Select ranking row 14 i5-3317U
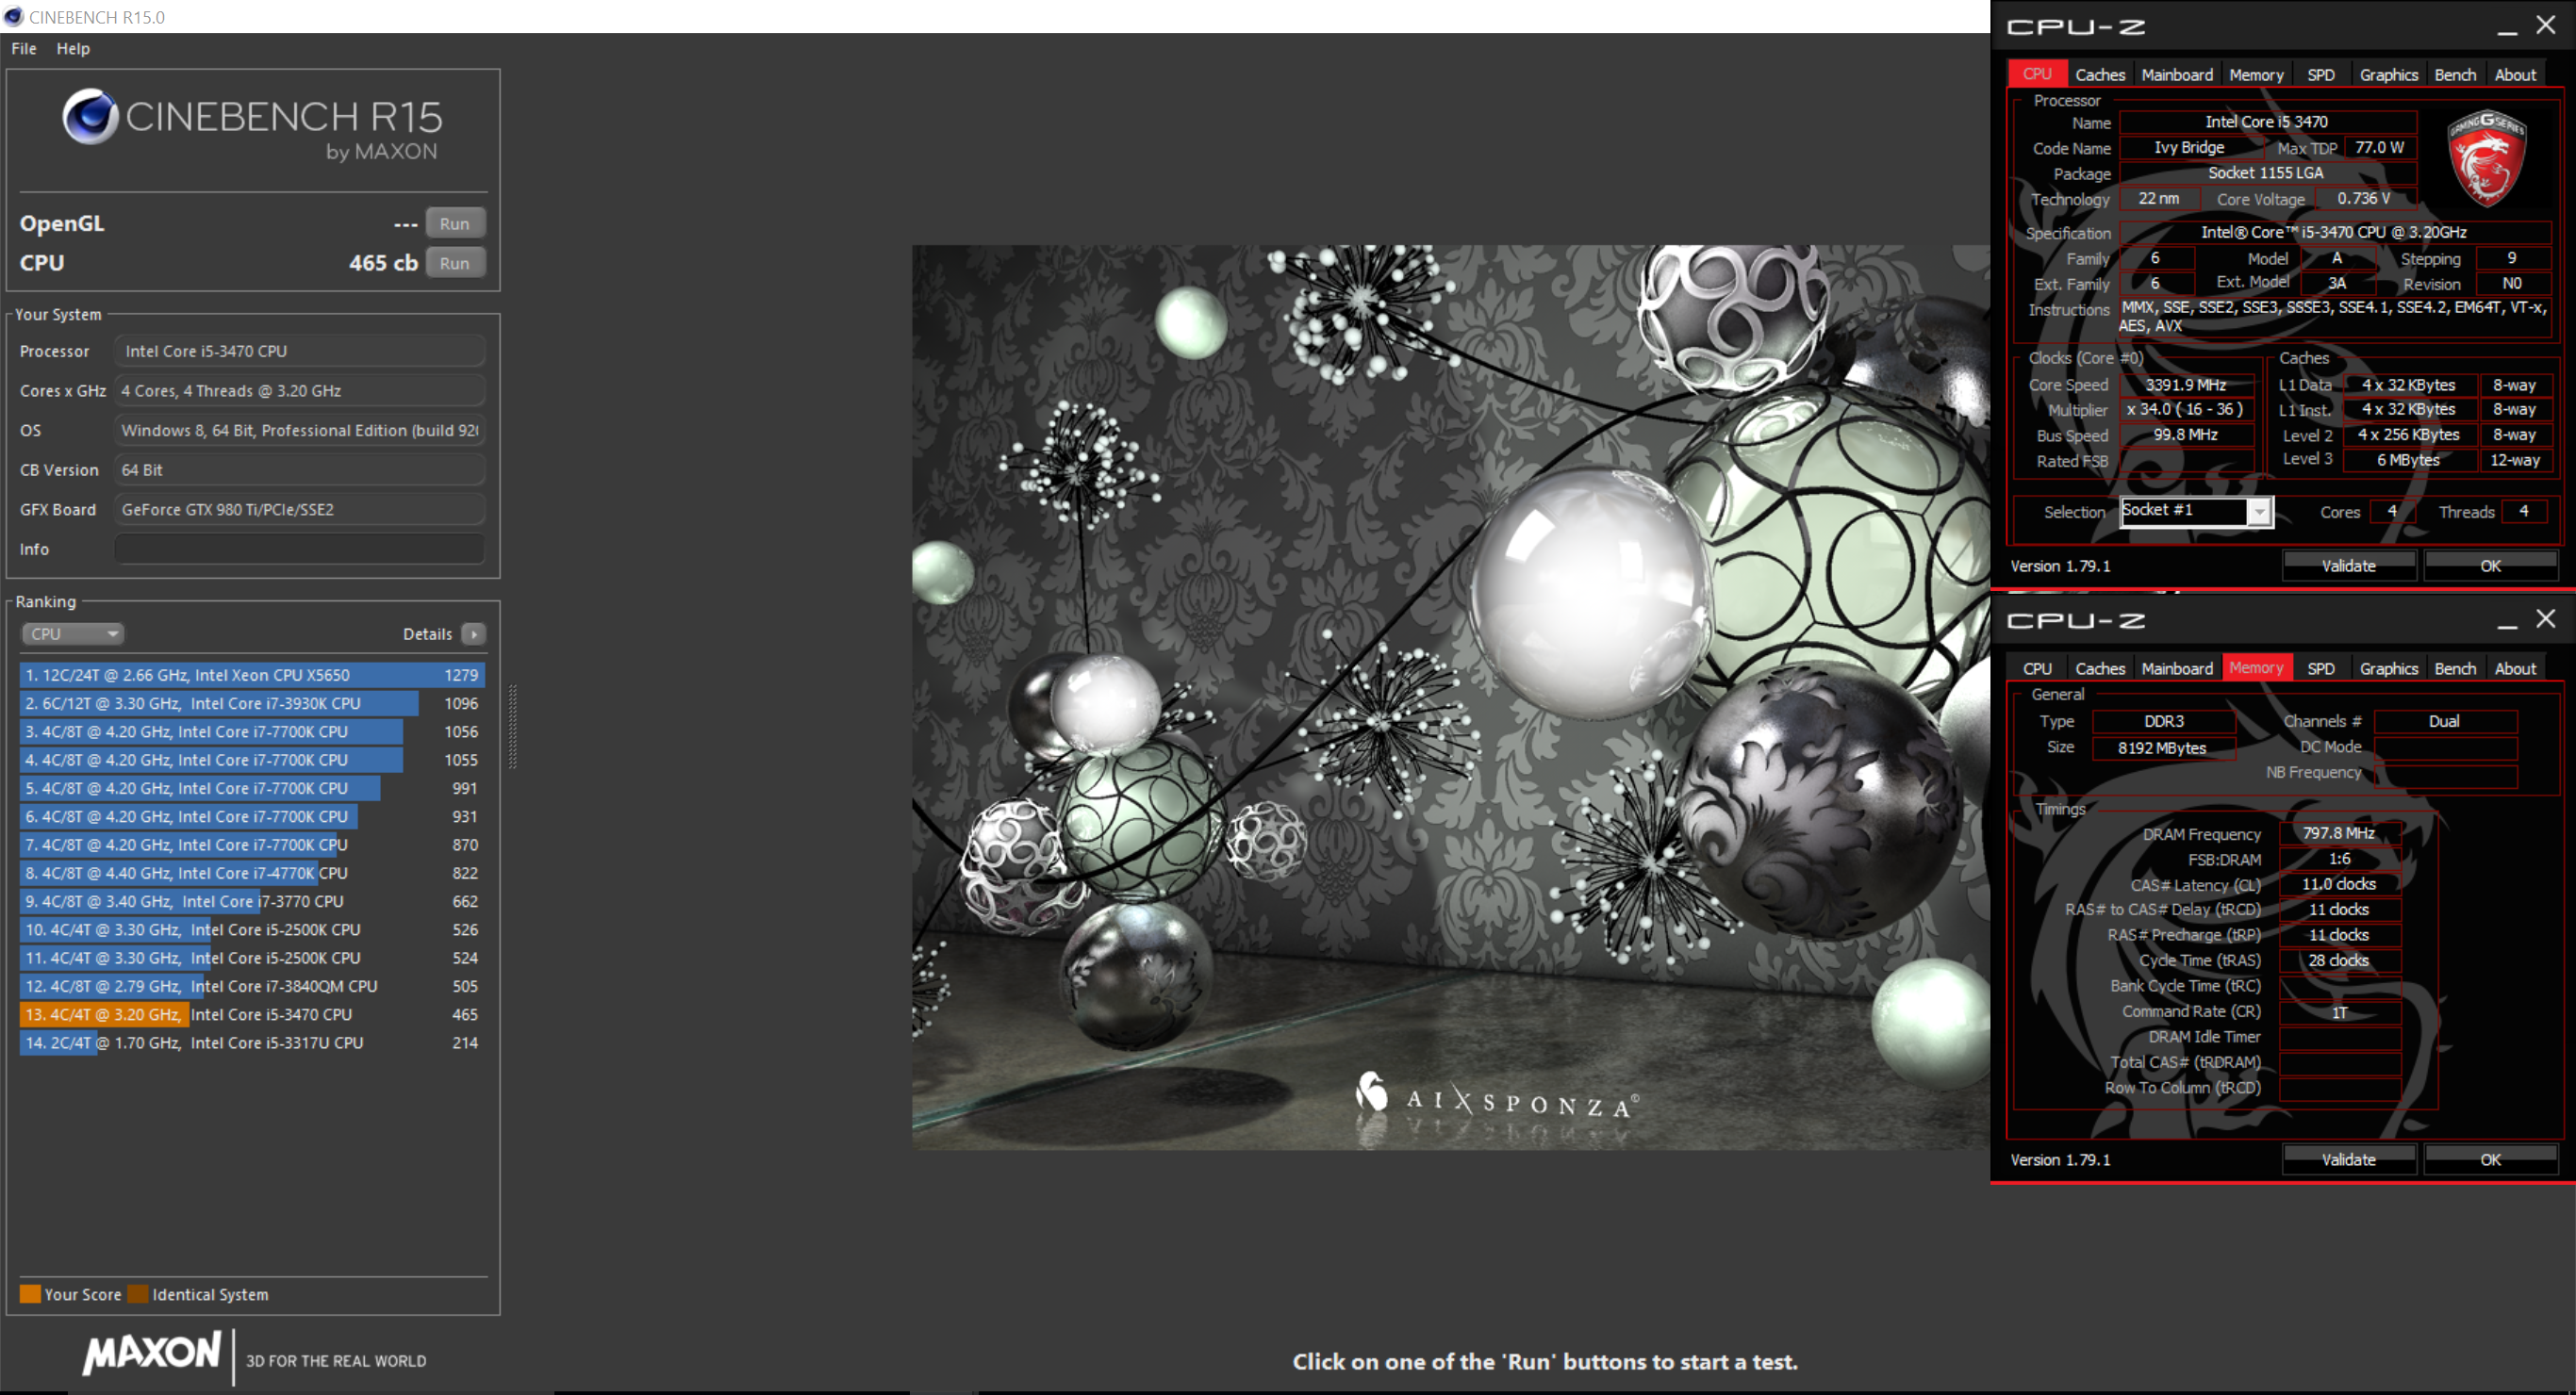 pos(252,1042)
